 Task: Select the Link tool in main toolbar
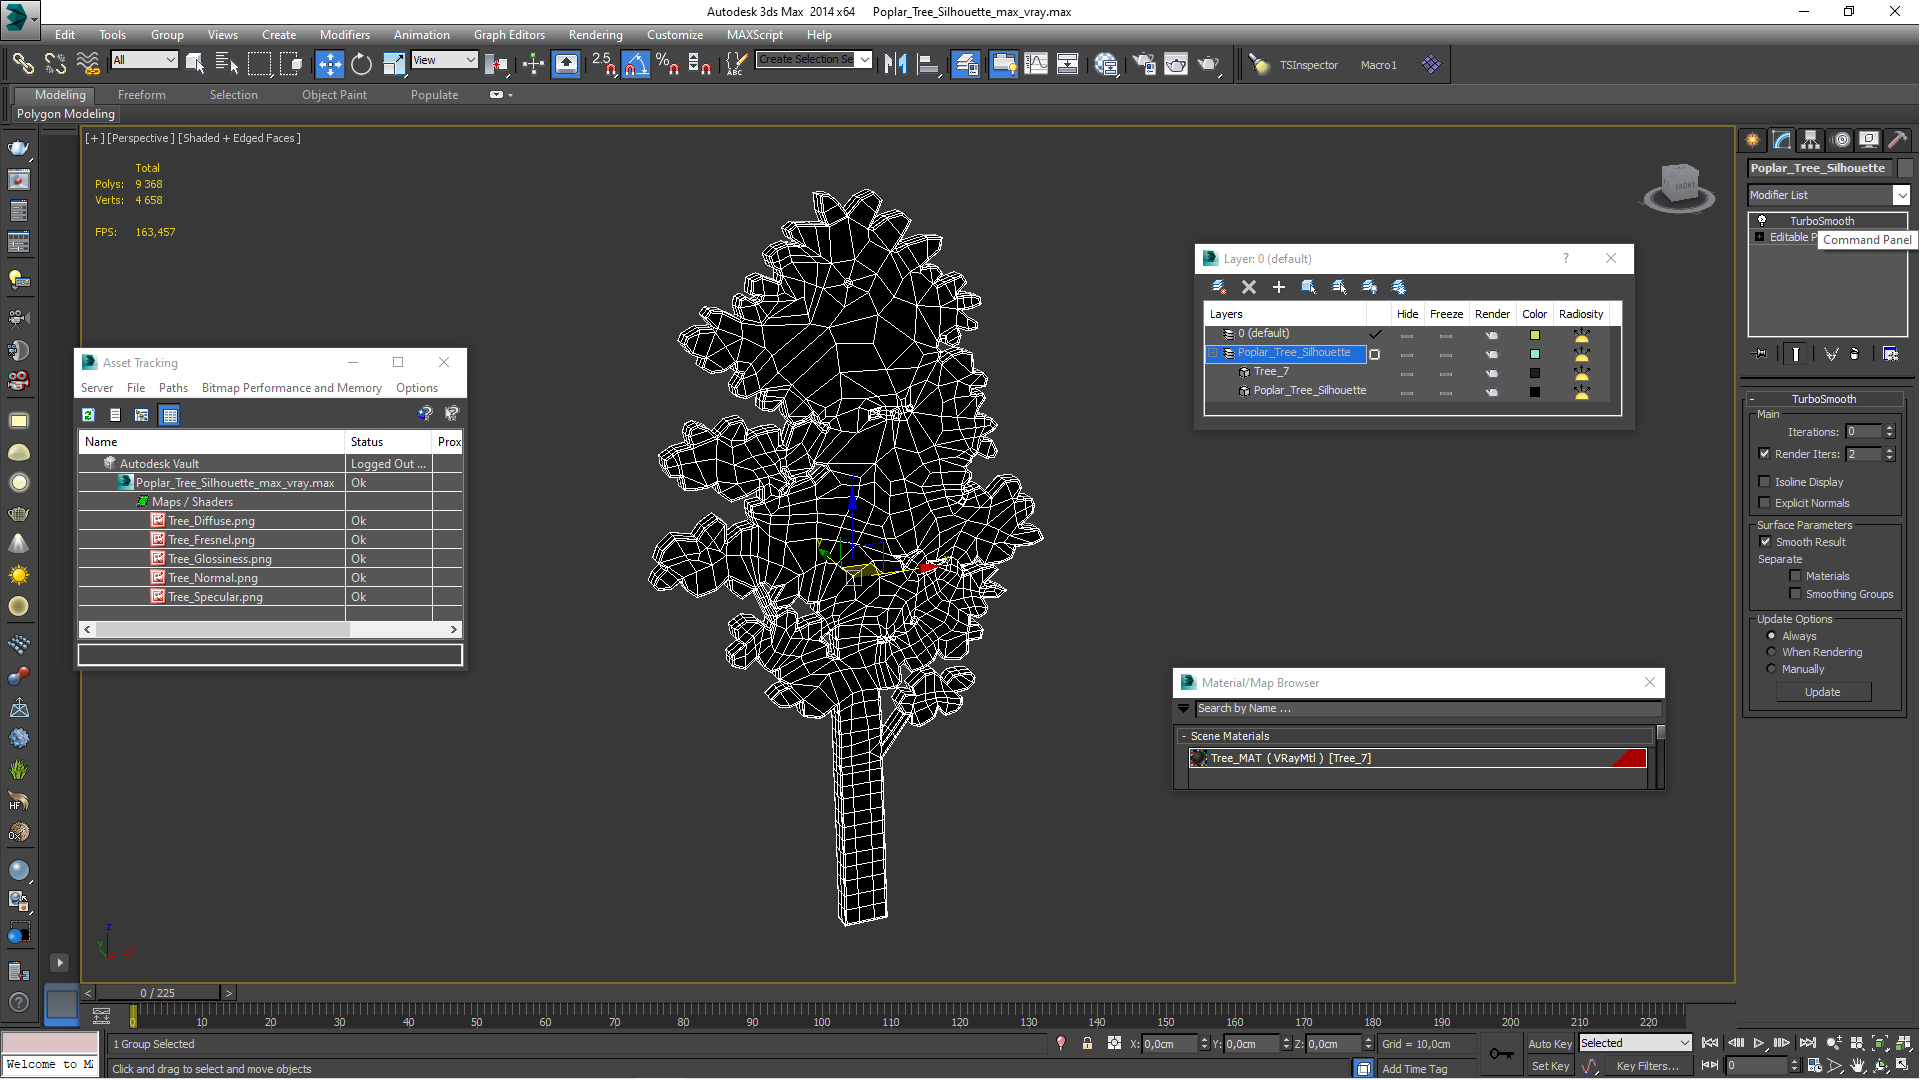(22, 64)
